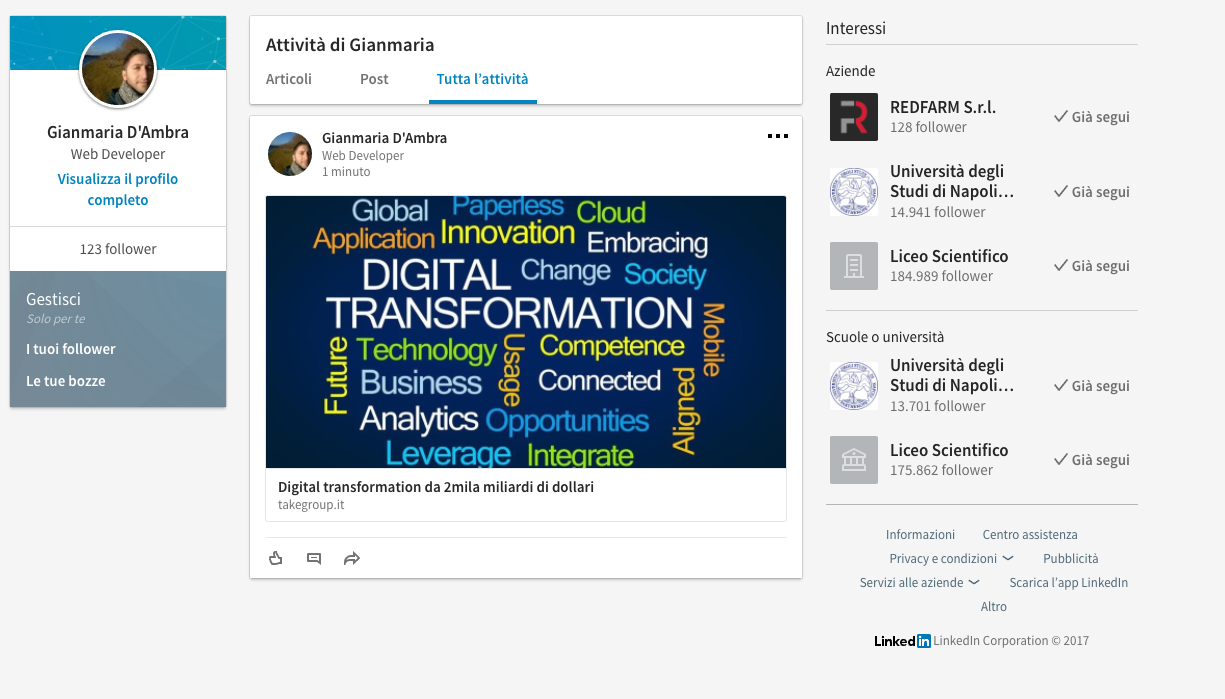
Task: Toggle Già segui for Università under Scuole
Action: click(x=1091, y=386)
